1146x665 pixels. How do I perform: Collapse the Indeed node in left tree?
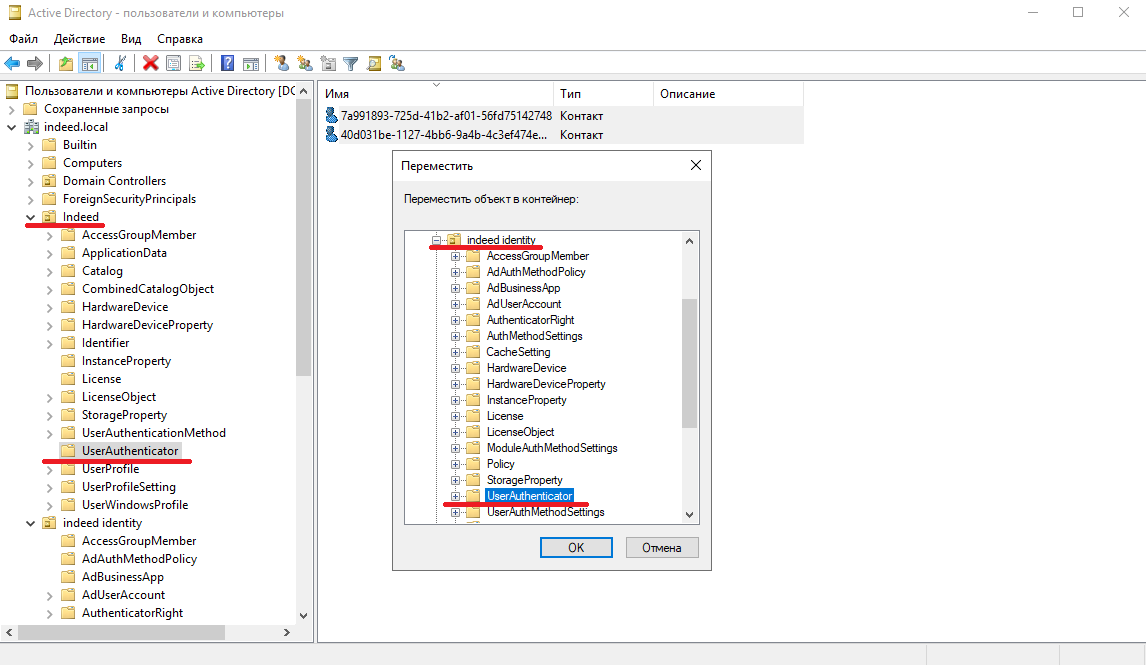tap(30, 217)
